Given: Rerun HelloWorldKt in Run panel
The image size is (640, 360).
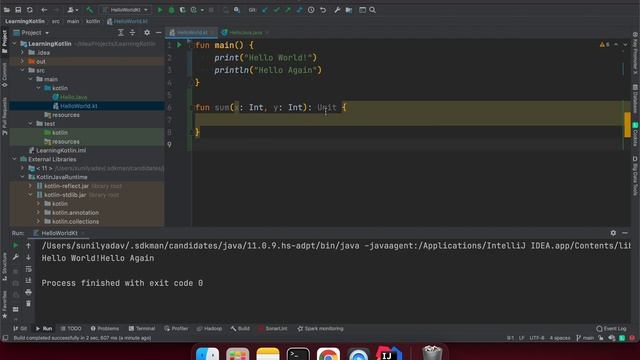Looking at the screenshot, I should (x=16, y=246).
